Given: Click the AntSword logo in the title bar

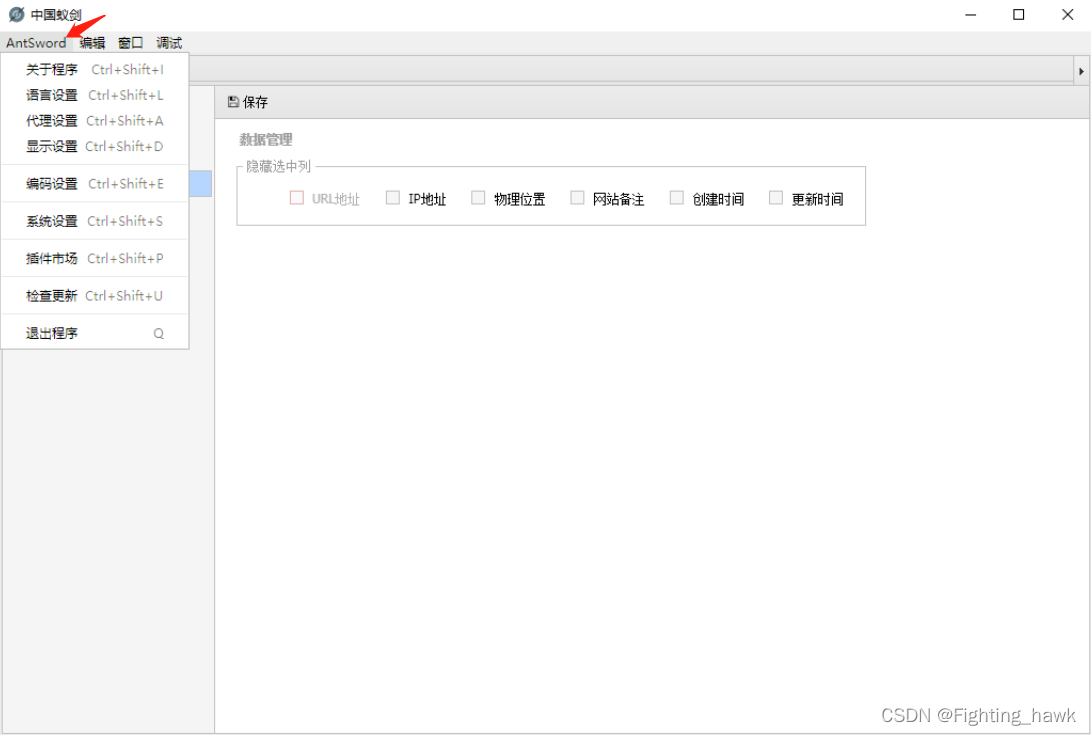Looking at the screenshot, I should click(x=14, y=14).
